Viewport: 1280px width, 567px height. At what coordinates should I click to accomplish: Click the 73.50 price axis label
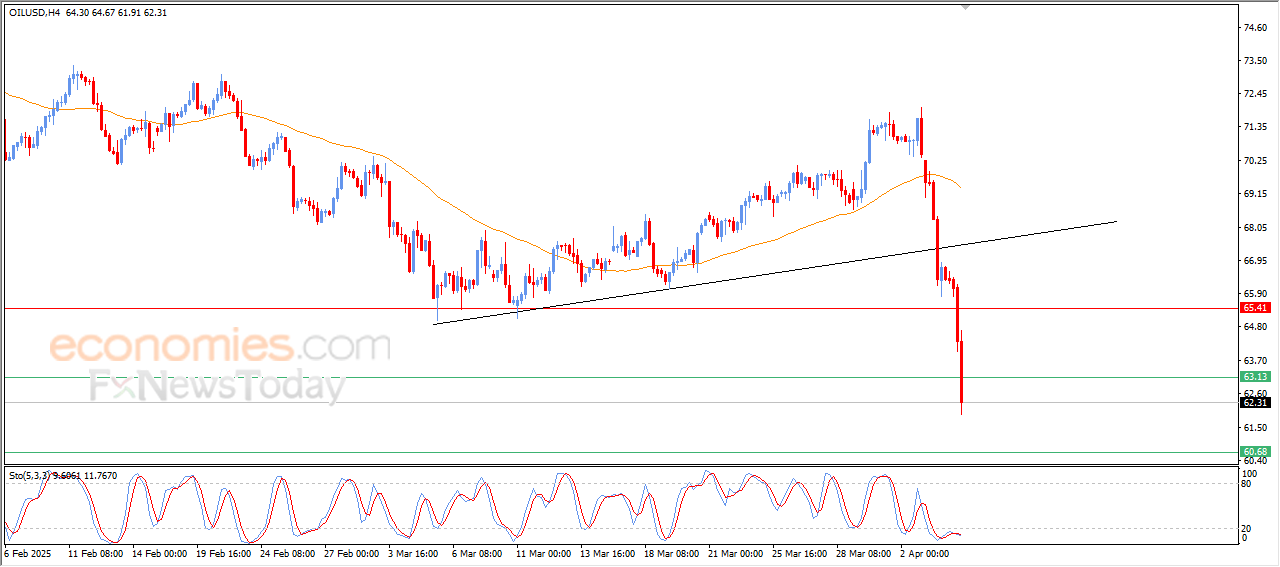click(1254, 61)
